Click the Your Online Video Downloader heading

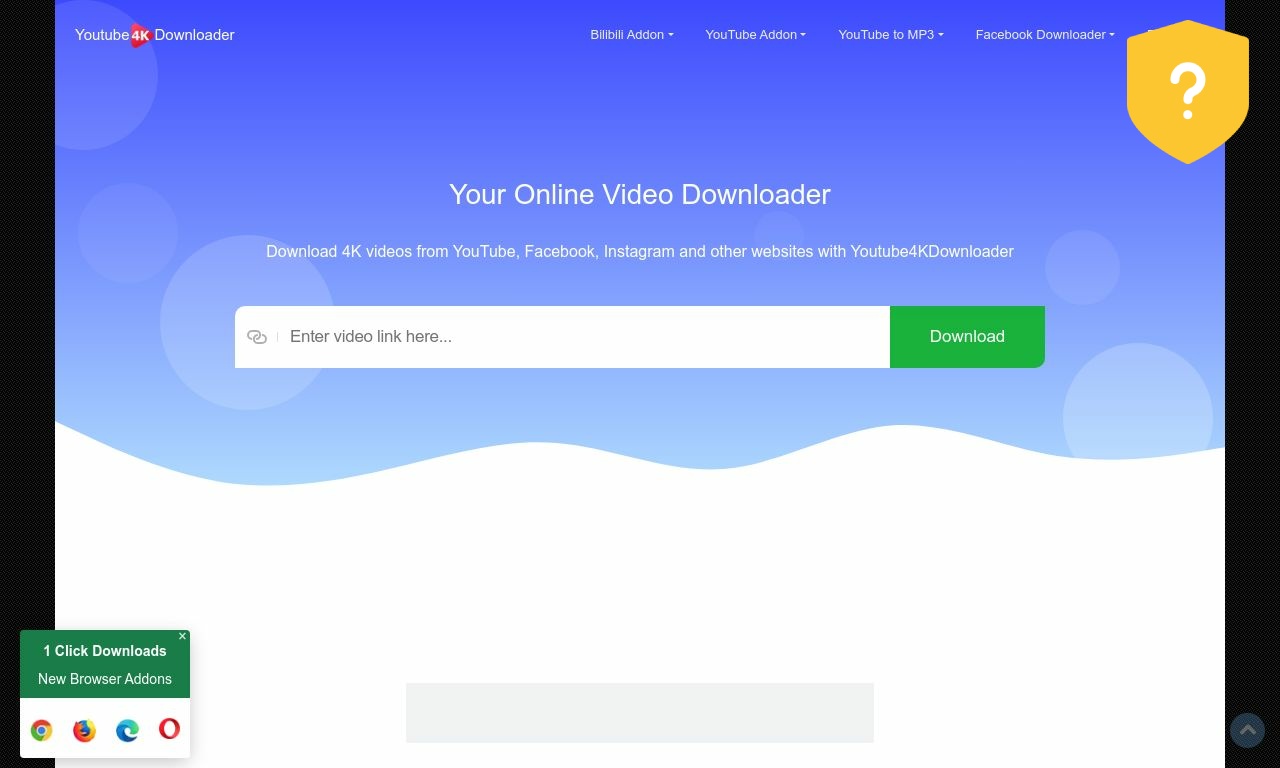(640, 194)
